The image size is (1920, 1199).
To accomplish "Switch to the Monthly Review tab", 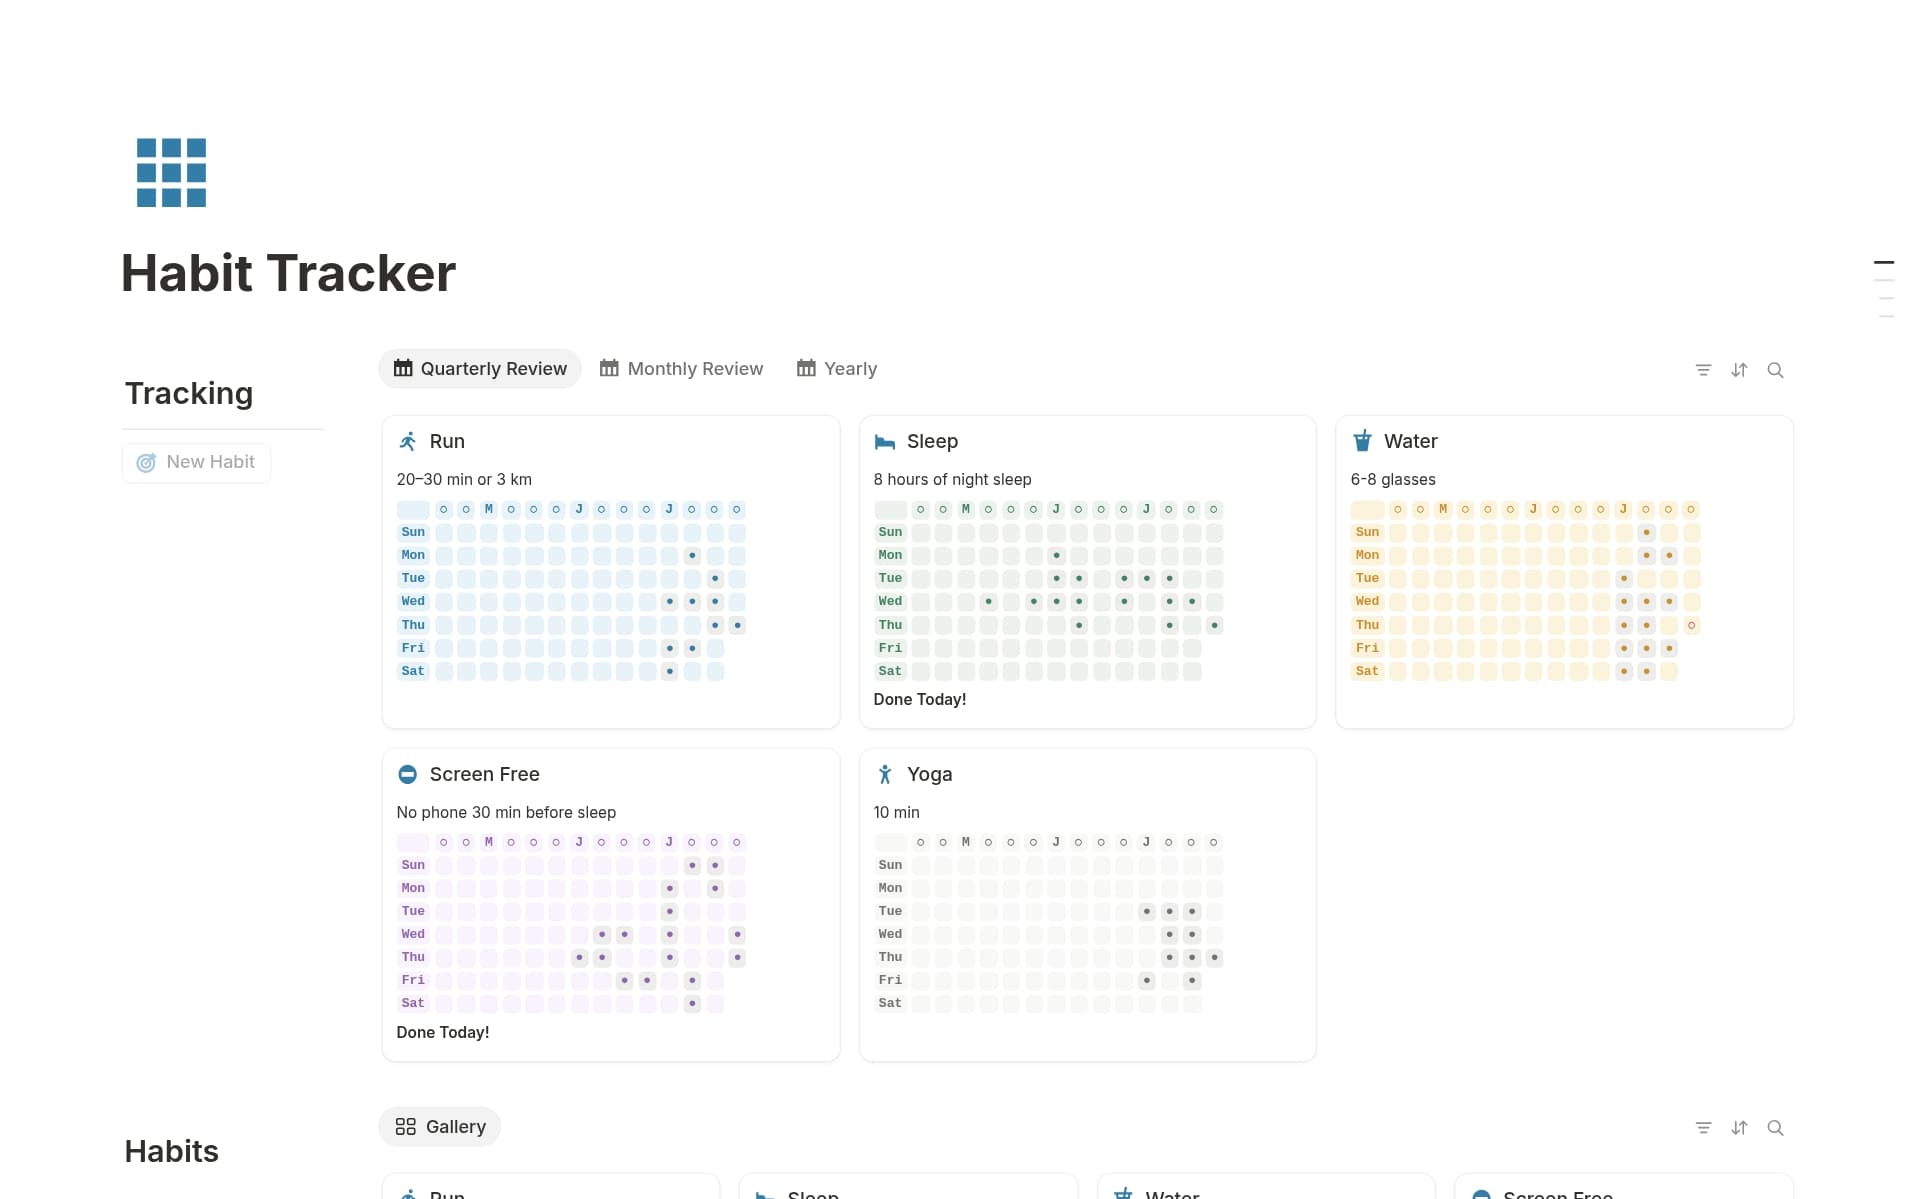I will point(681,368).
